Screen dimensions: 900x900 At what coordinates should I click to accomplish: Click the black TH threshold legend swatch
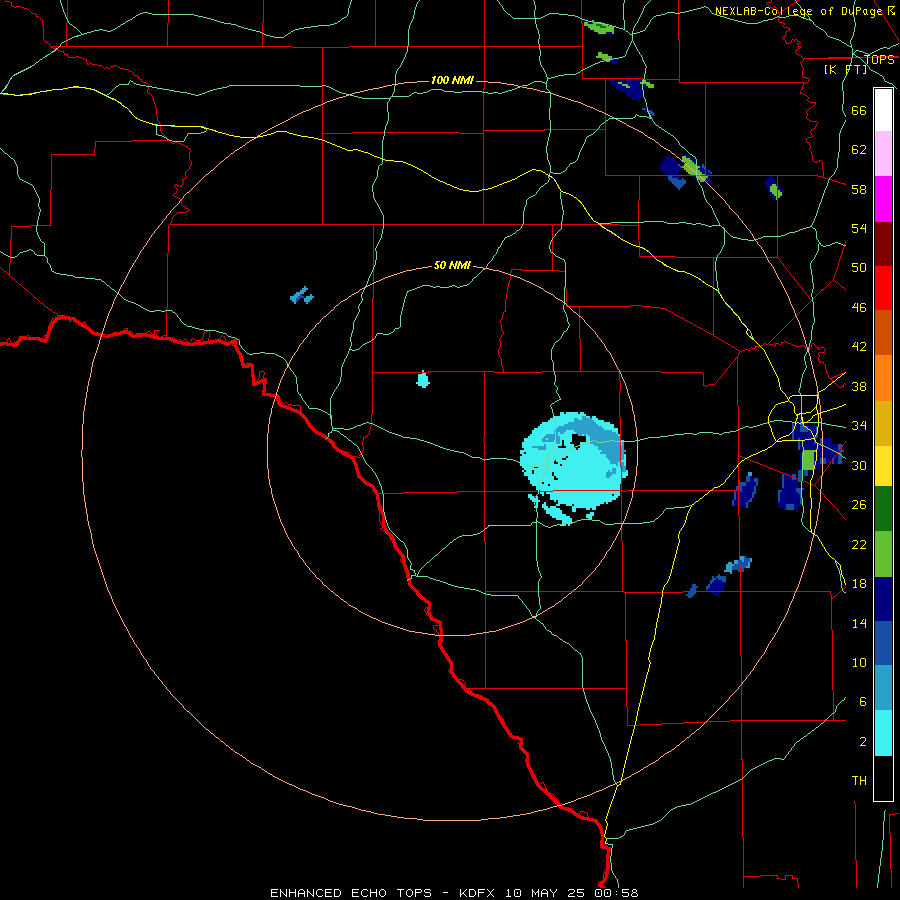[883, 778]
